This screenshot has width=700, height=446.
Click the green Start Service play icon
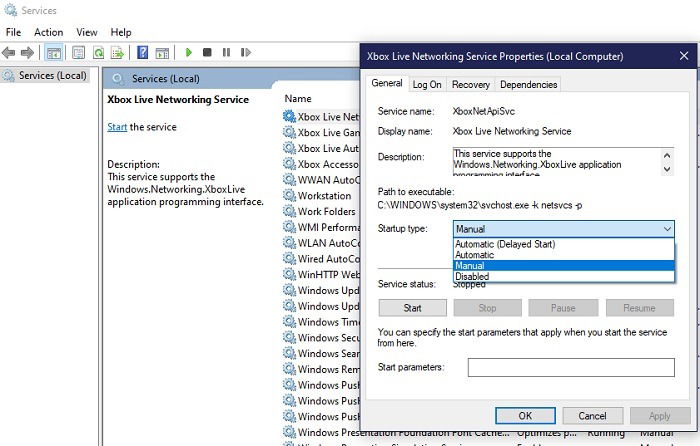pos(188,53)
